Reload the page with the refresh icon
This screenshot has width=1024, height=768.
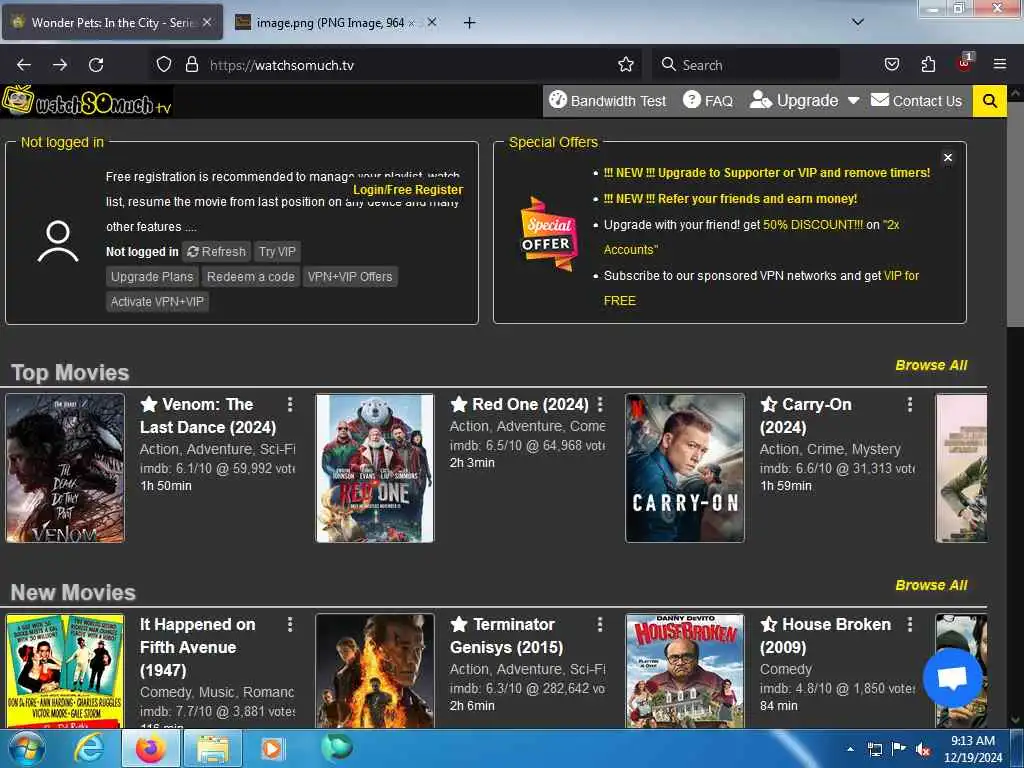click(96, 65)
